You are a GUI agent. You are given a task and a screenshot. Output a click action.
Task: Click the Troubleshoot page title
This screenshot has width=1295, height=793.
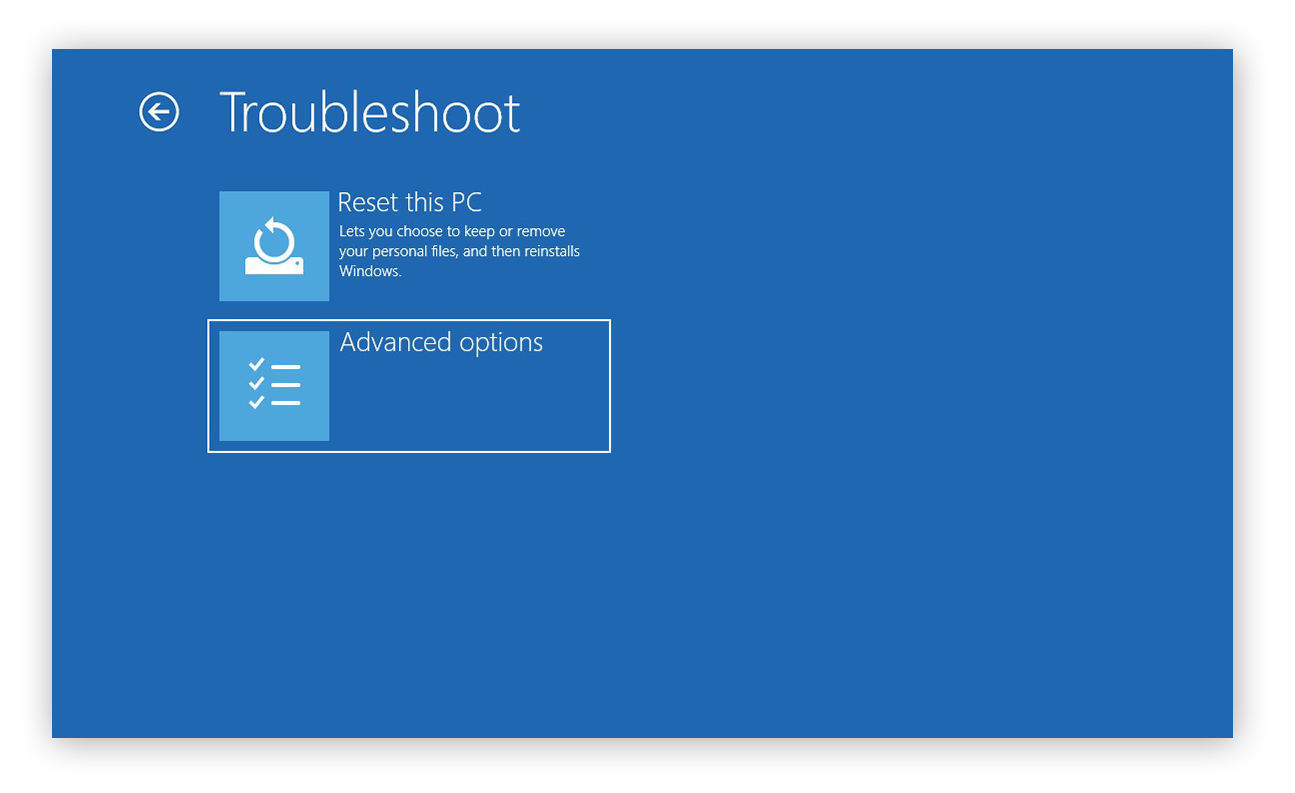[x=370, y=111]
